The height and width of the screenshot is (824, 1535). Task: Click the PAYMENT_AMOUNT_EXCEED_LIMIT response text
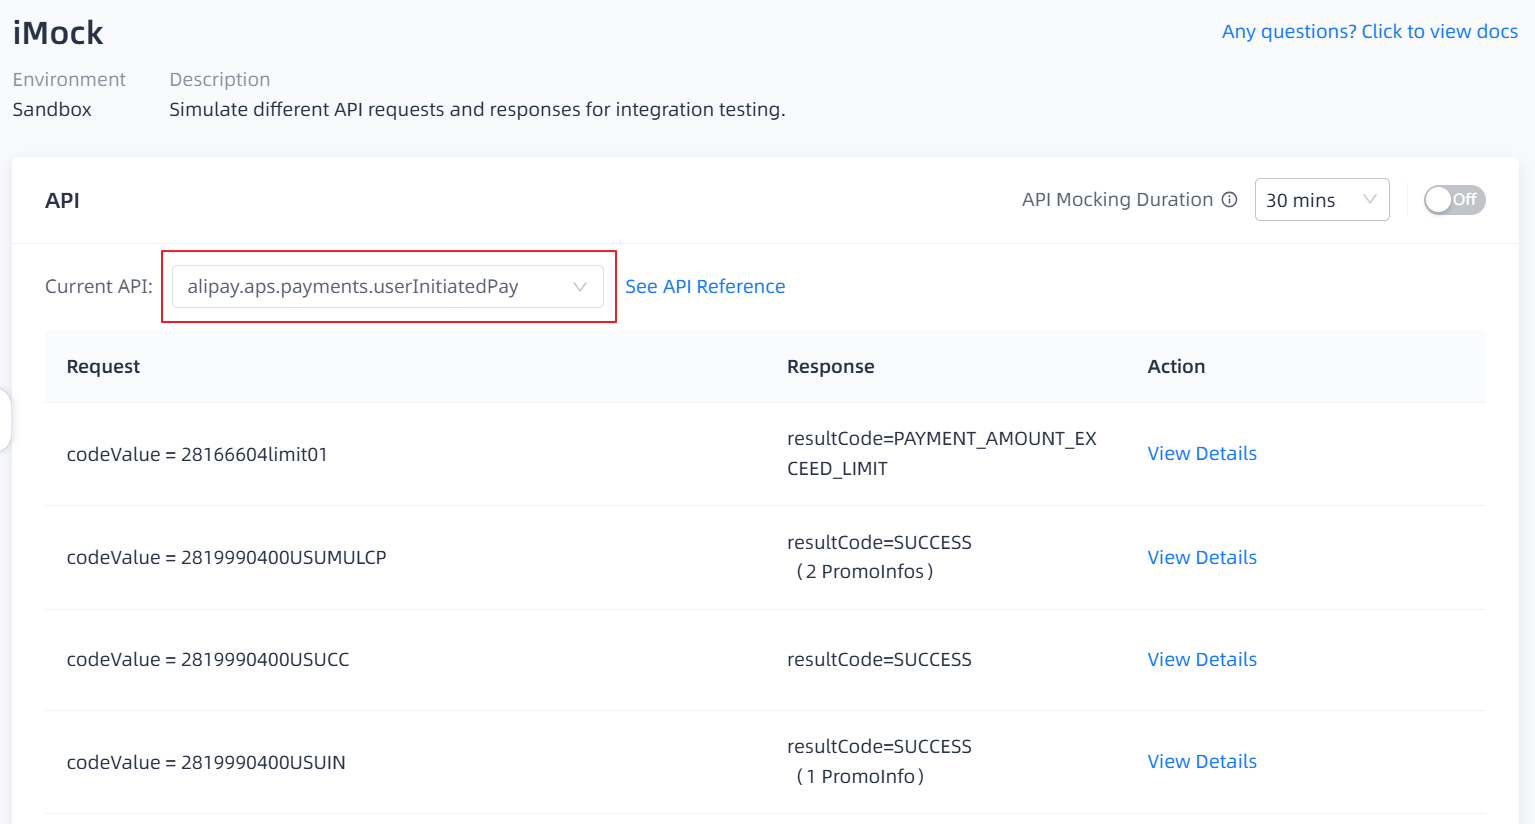941,454
